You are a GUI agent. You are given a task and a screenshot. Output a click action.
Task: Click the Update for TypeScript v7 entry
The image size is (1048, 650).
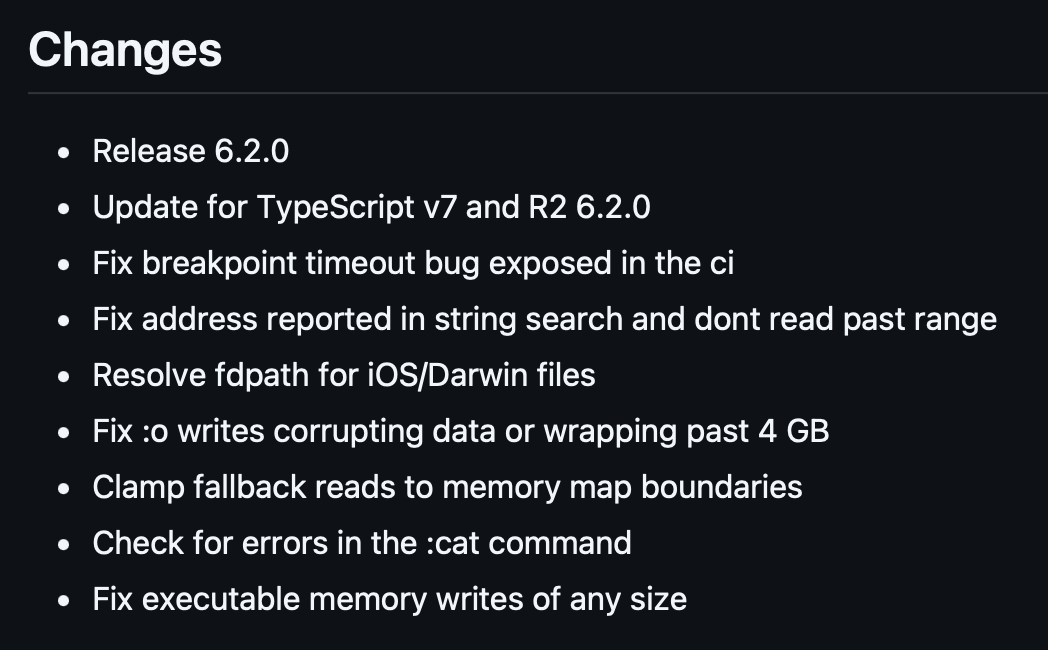[x=371, y=207]
